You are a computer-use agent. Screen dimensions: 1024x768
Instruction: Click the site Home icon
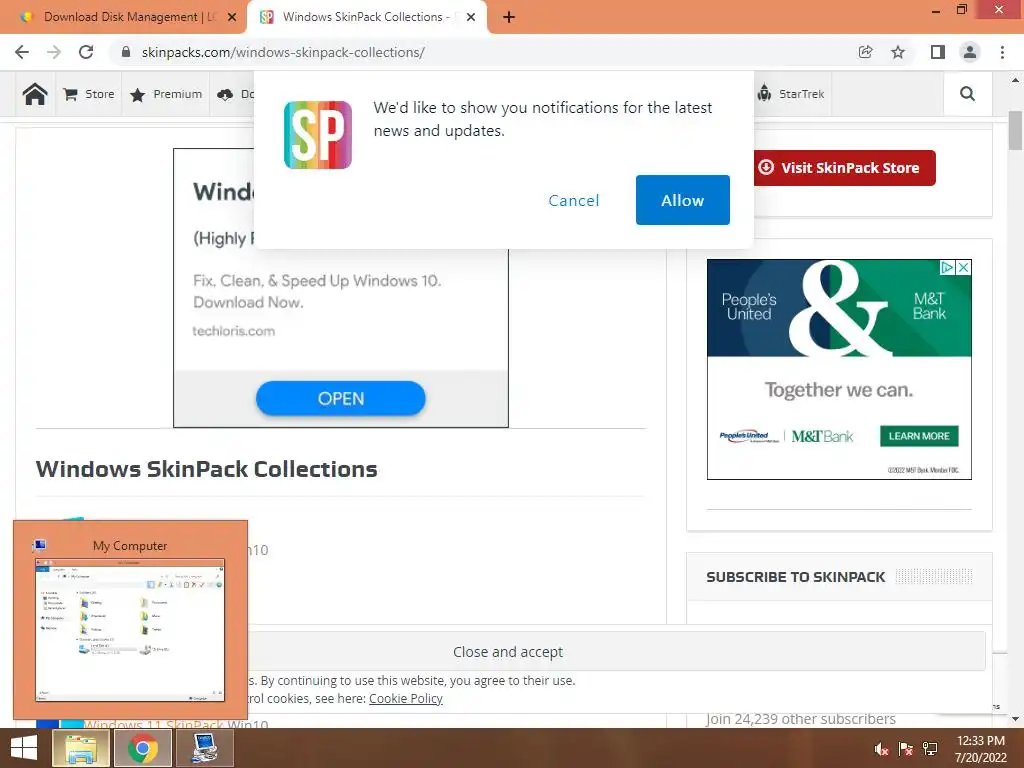point(35,94)
